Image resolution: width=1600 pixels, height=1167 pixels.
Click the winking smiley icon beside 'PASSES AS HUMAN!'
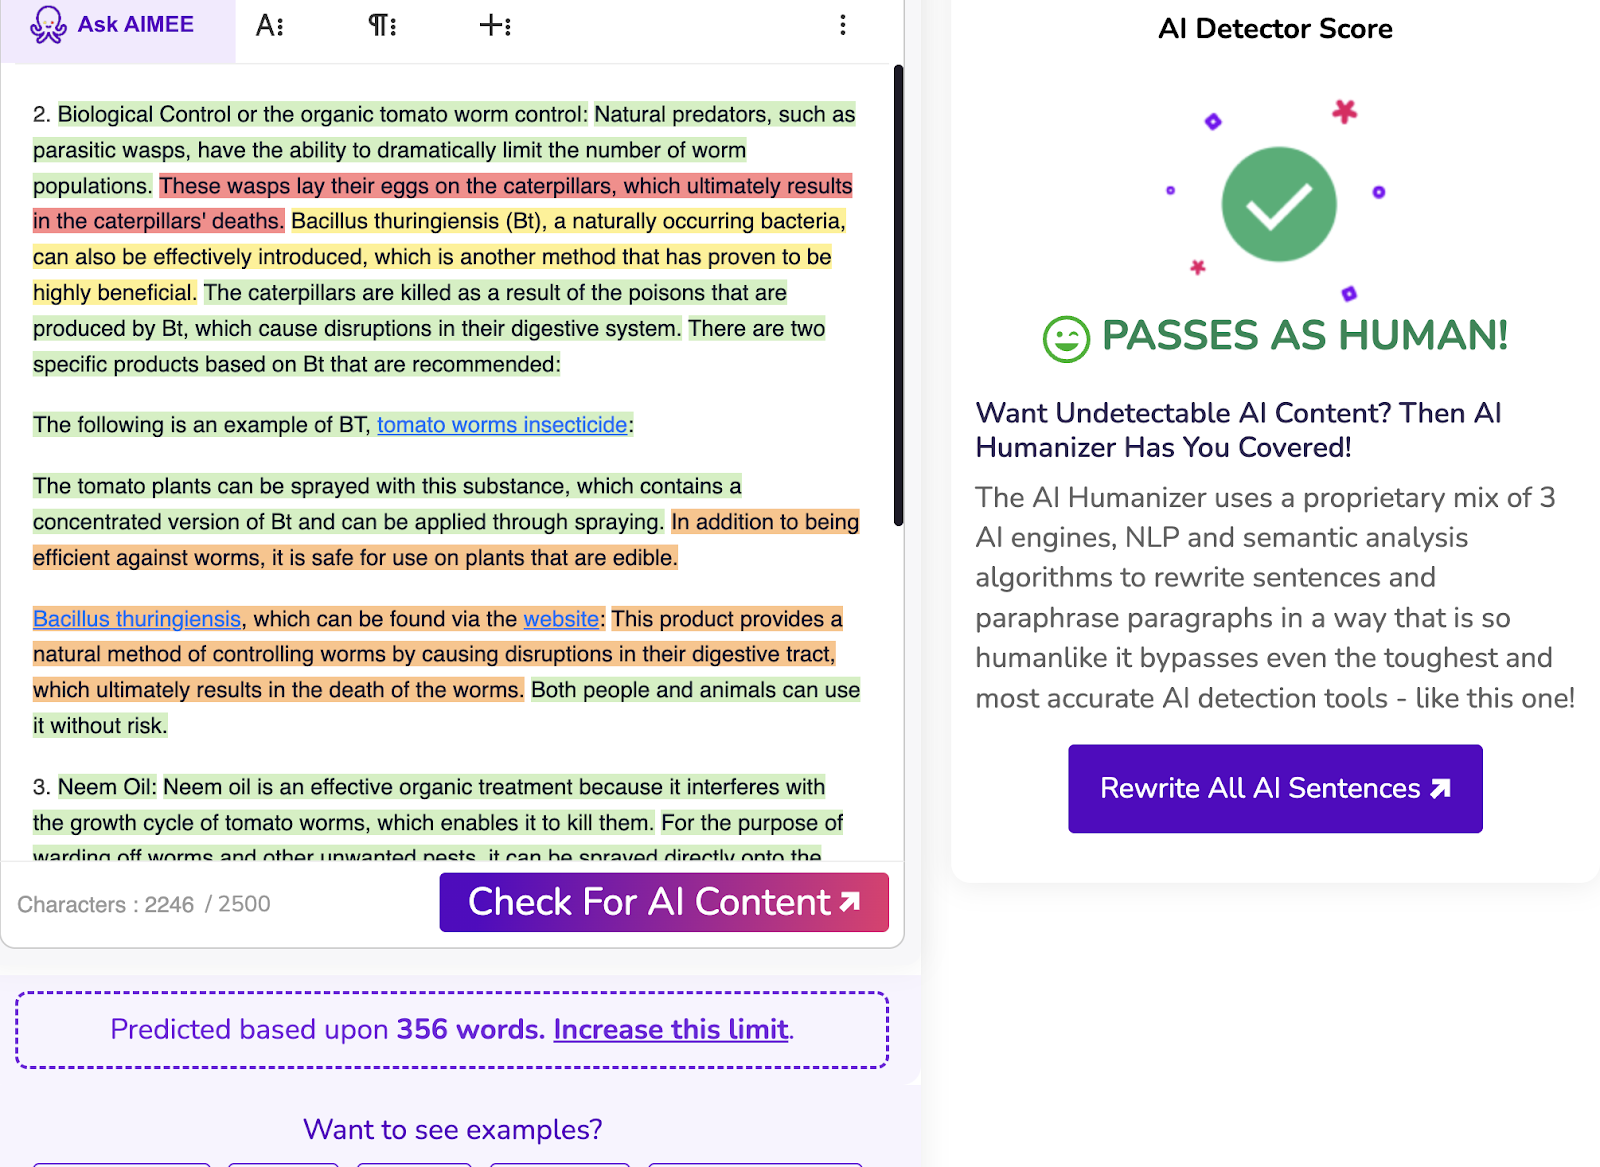coord(1066,339)
